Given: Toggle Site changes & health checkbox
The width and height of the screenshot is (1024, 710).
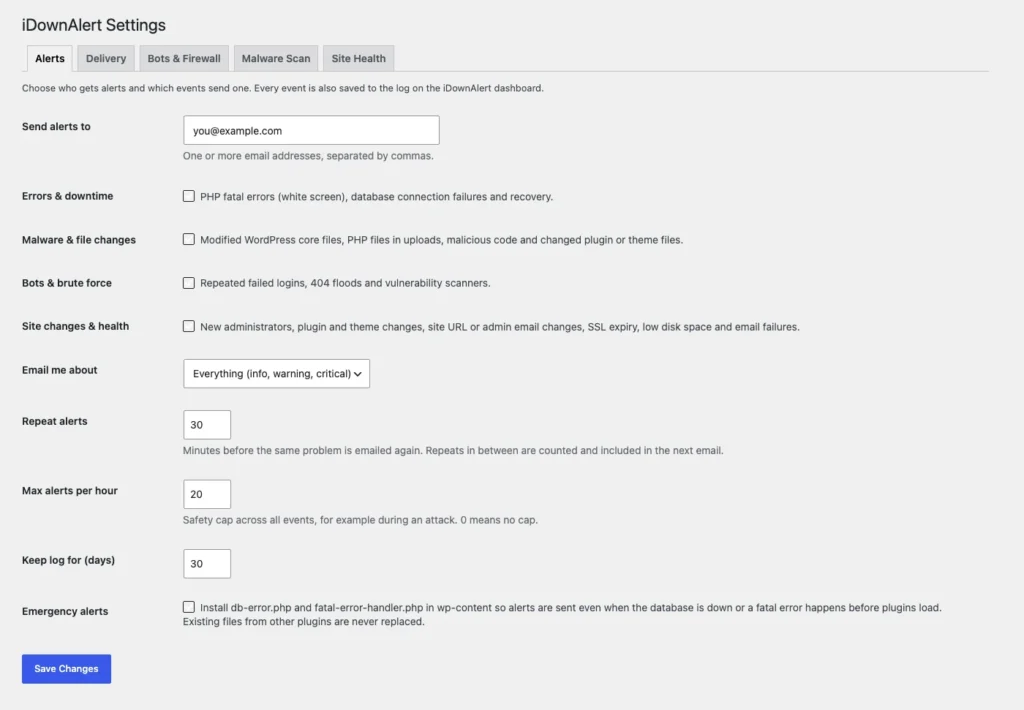Looking at the screenshot, I should (189, 326).
